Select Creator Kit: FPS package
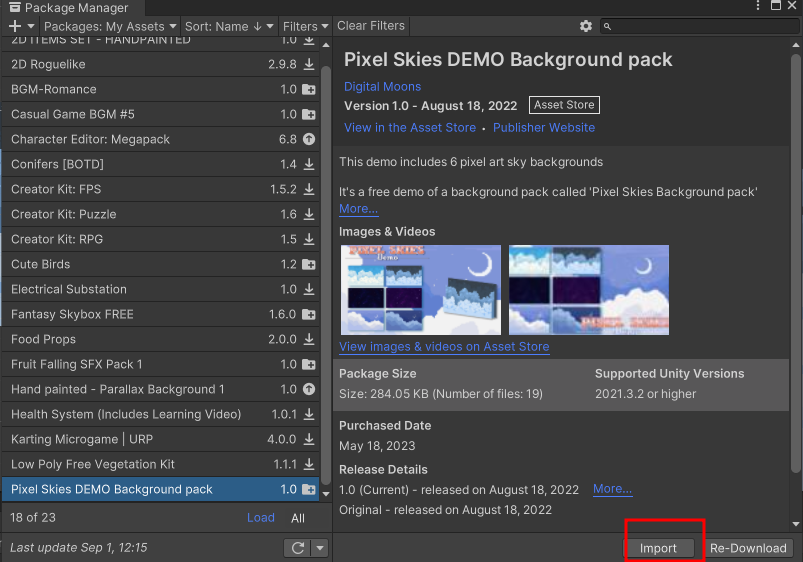803x562 pixels. click(x=161, y=189)
